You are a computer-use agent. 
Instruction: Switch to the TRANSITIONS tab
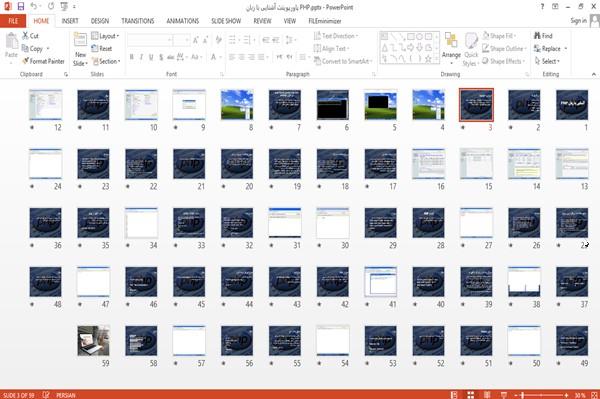point(138,21)
